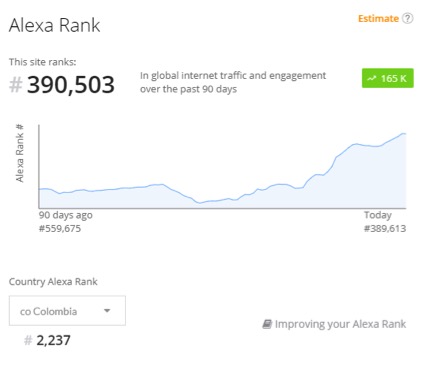
Task: Click the question mark help icon
Action: [407, 18]
